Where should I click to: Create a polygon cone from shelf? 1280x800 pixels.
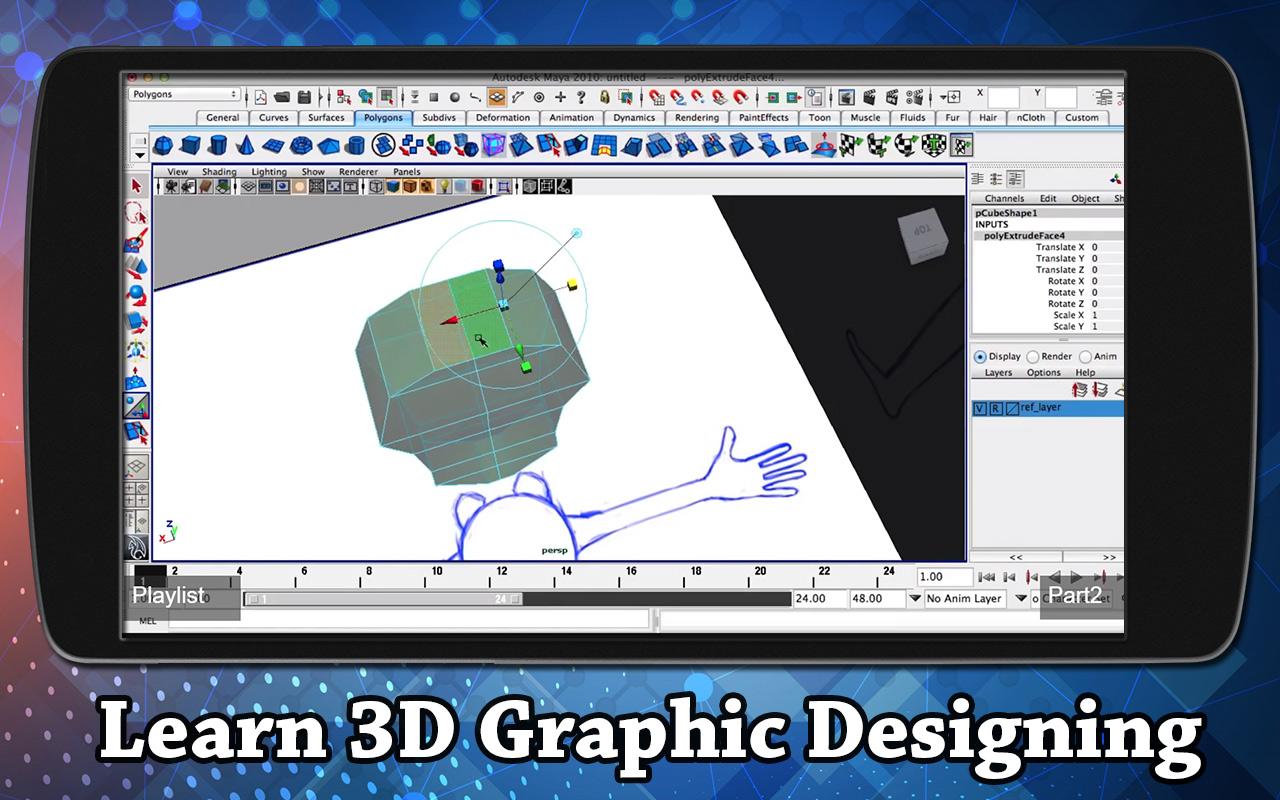(x=245, y=146)
